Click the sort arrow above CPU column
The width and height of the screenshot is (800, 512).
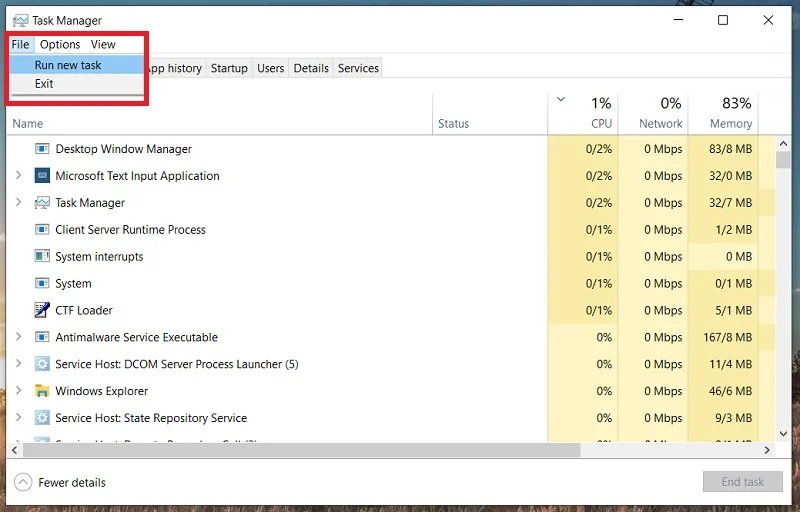coord(561,99)
